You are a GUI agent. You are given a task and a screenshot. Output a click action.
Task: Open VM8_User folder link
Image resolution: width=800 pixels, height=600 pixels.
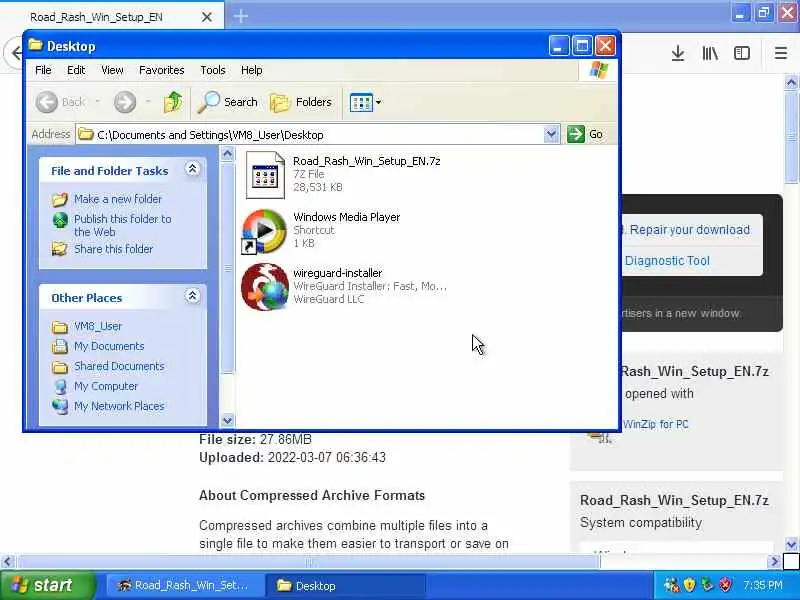pyautogui.click(x=97, y=326)
